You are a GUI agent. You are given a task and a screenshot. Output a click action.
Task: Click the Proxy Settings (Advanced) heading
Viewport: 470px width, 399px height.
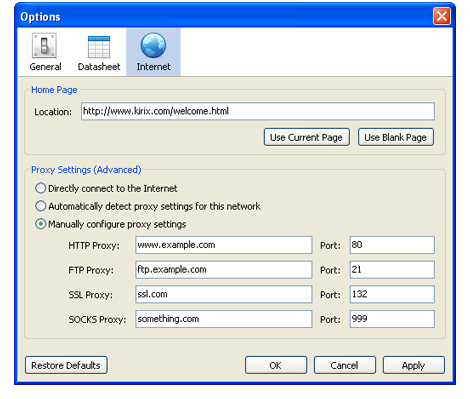coord(86,170)
